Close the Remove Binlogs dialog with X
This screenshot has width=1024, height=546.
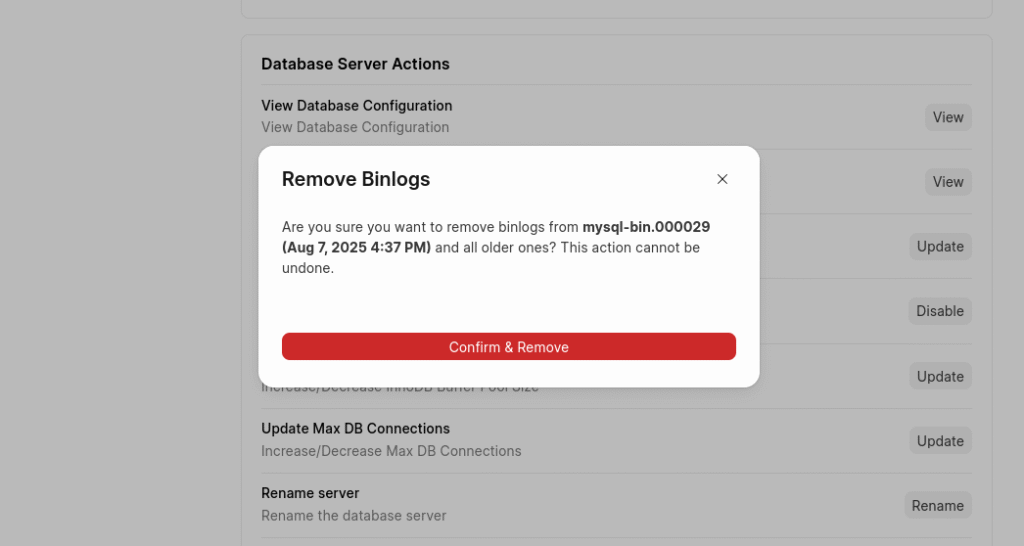point(722,179)
